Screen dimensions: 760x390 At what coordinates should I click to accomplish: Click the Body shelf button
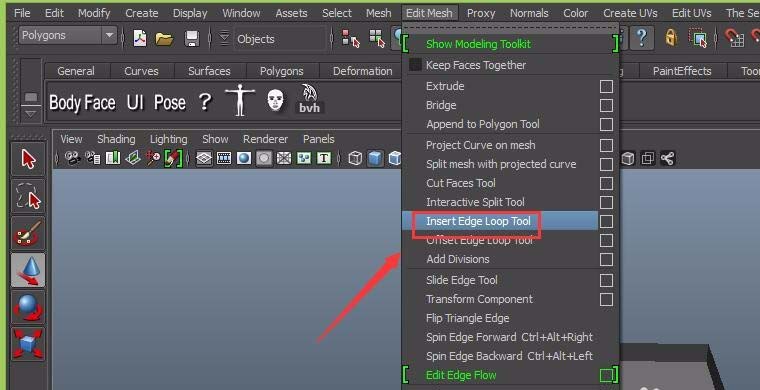tap(66, 103)
